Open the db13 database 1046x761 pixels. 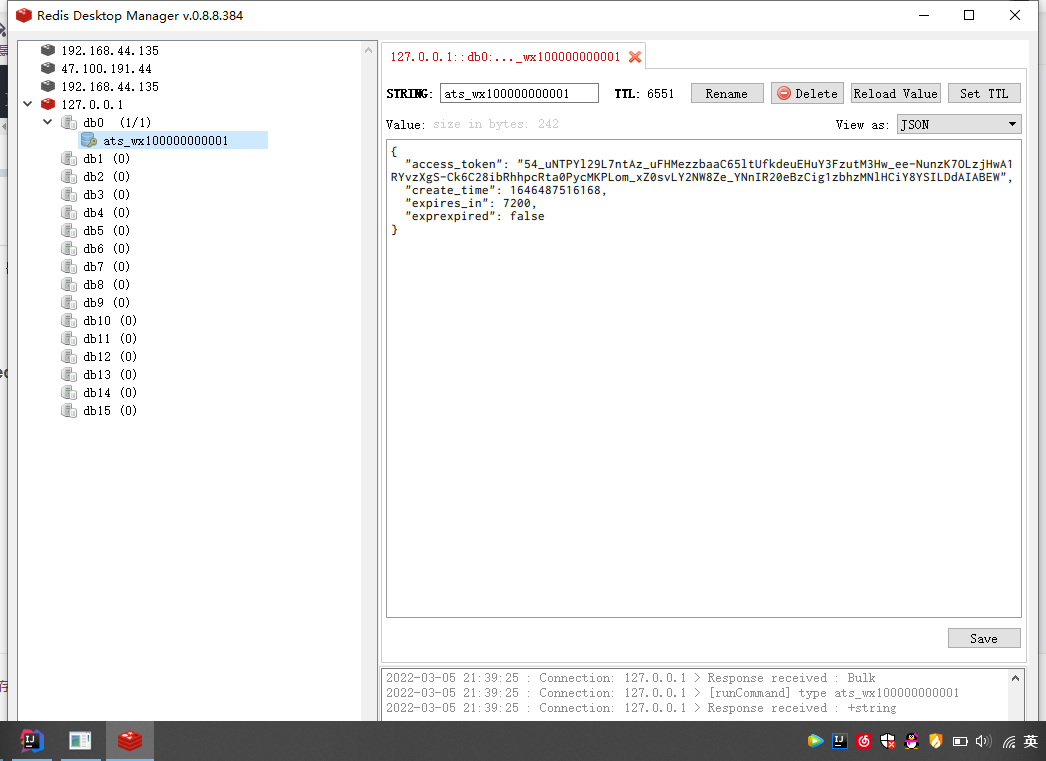[x=110, y=374]
